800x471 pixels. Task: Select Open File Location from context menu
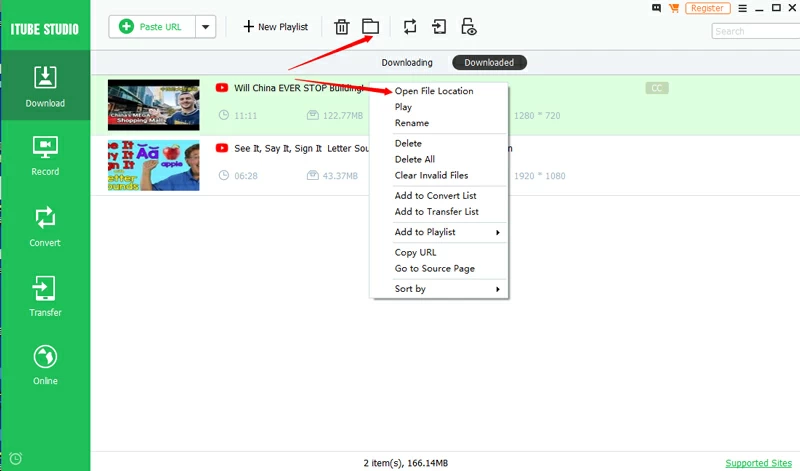coord(434,91)
